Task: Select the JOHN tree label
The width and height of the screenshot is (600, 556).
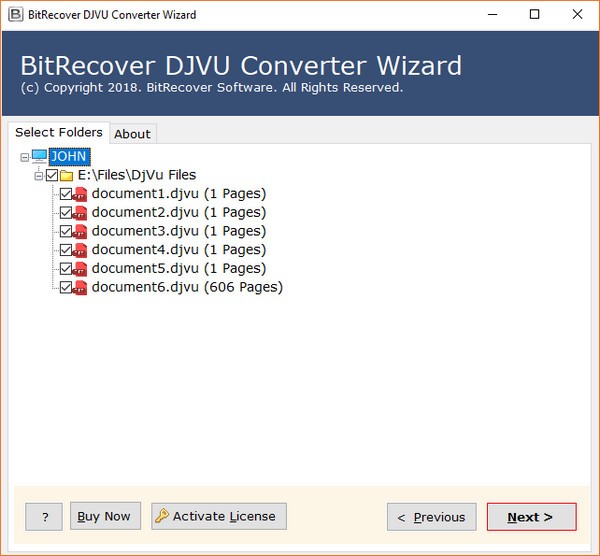Action: coord(69,157)
